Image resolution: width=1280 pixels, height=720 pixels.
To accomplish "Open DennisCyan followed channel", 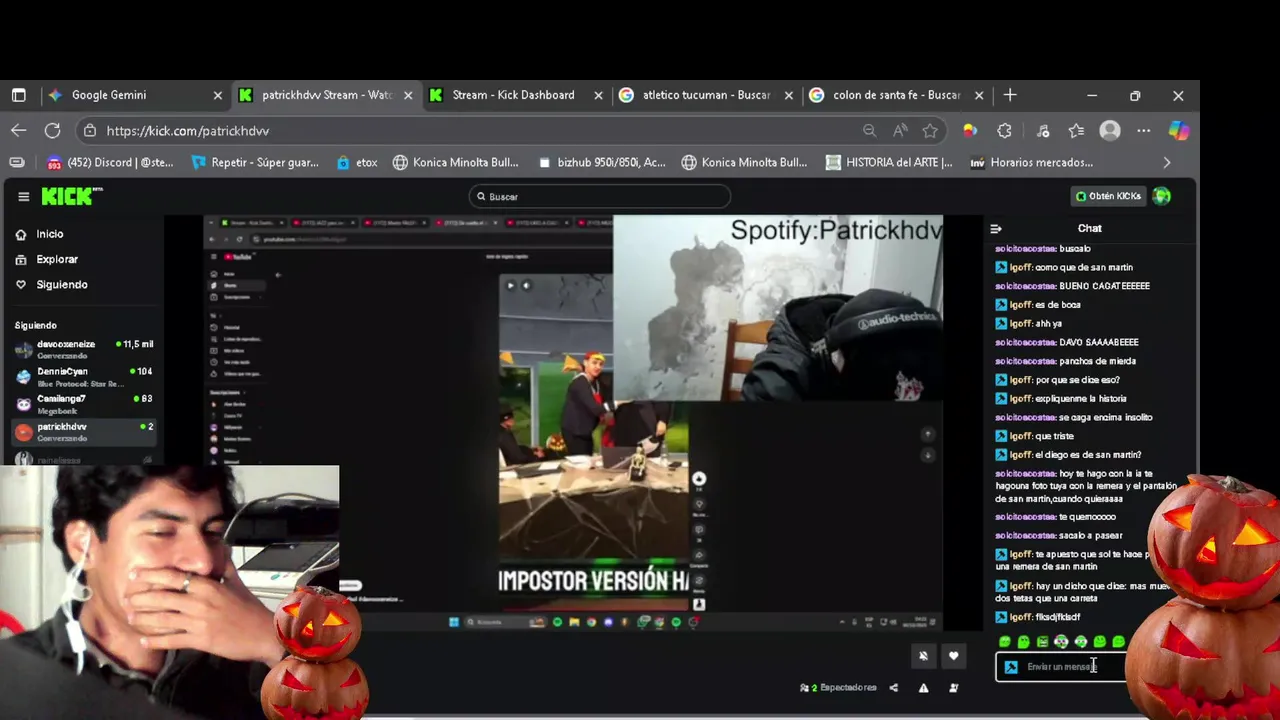I will [x=84, y=376].
